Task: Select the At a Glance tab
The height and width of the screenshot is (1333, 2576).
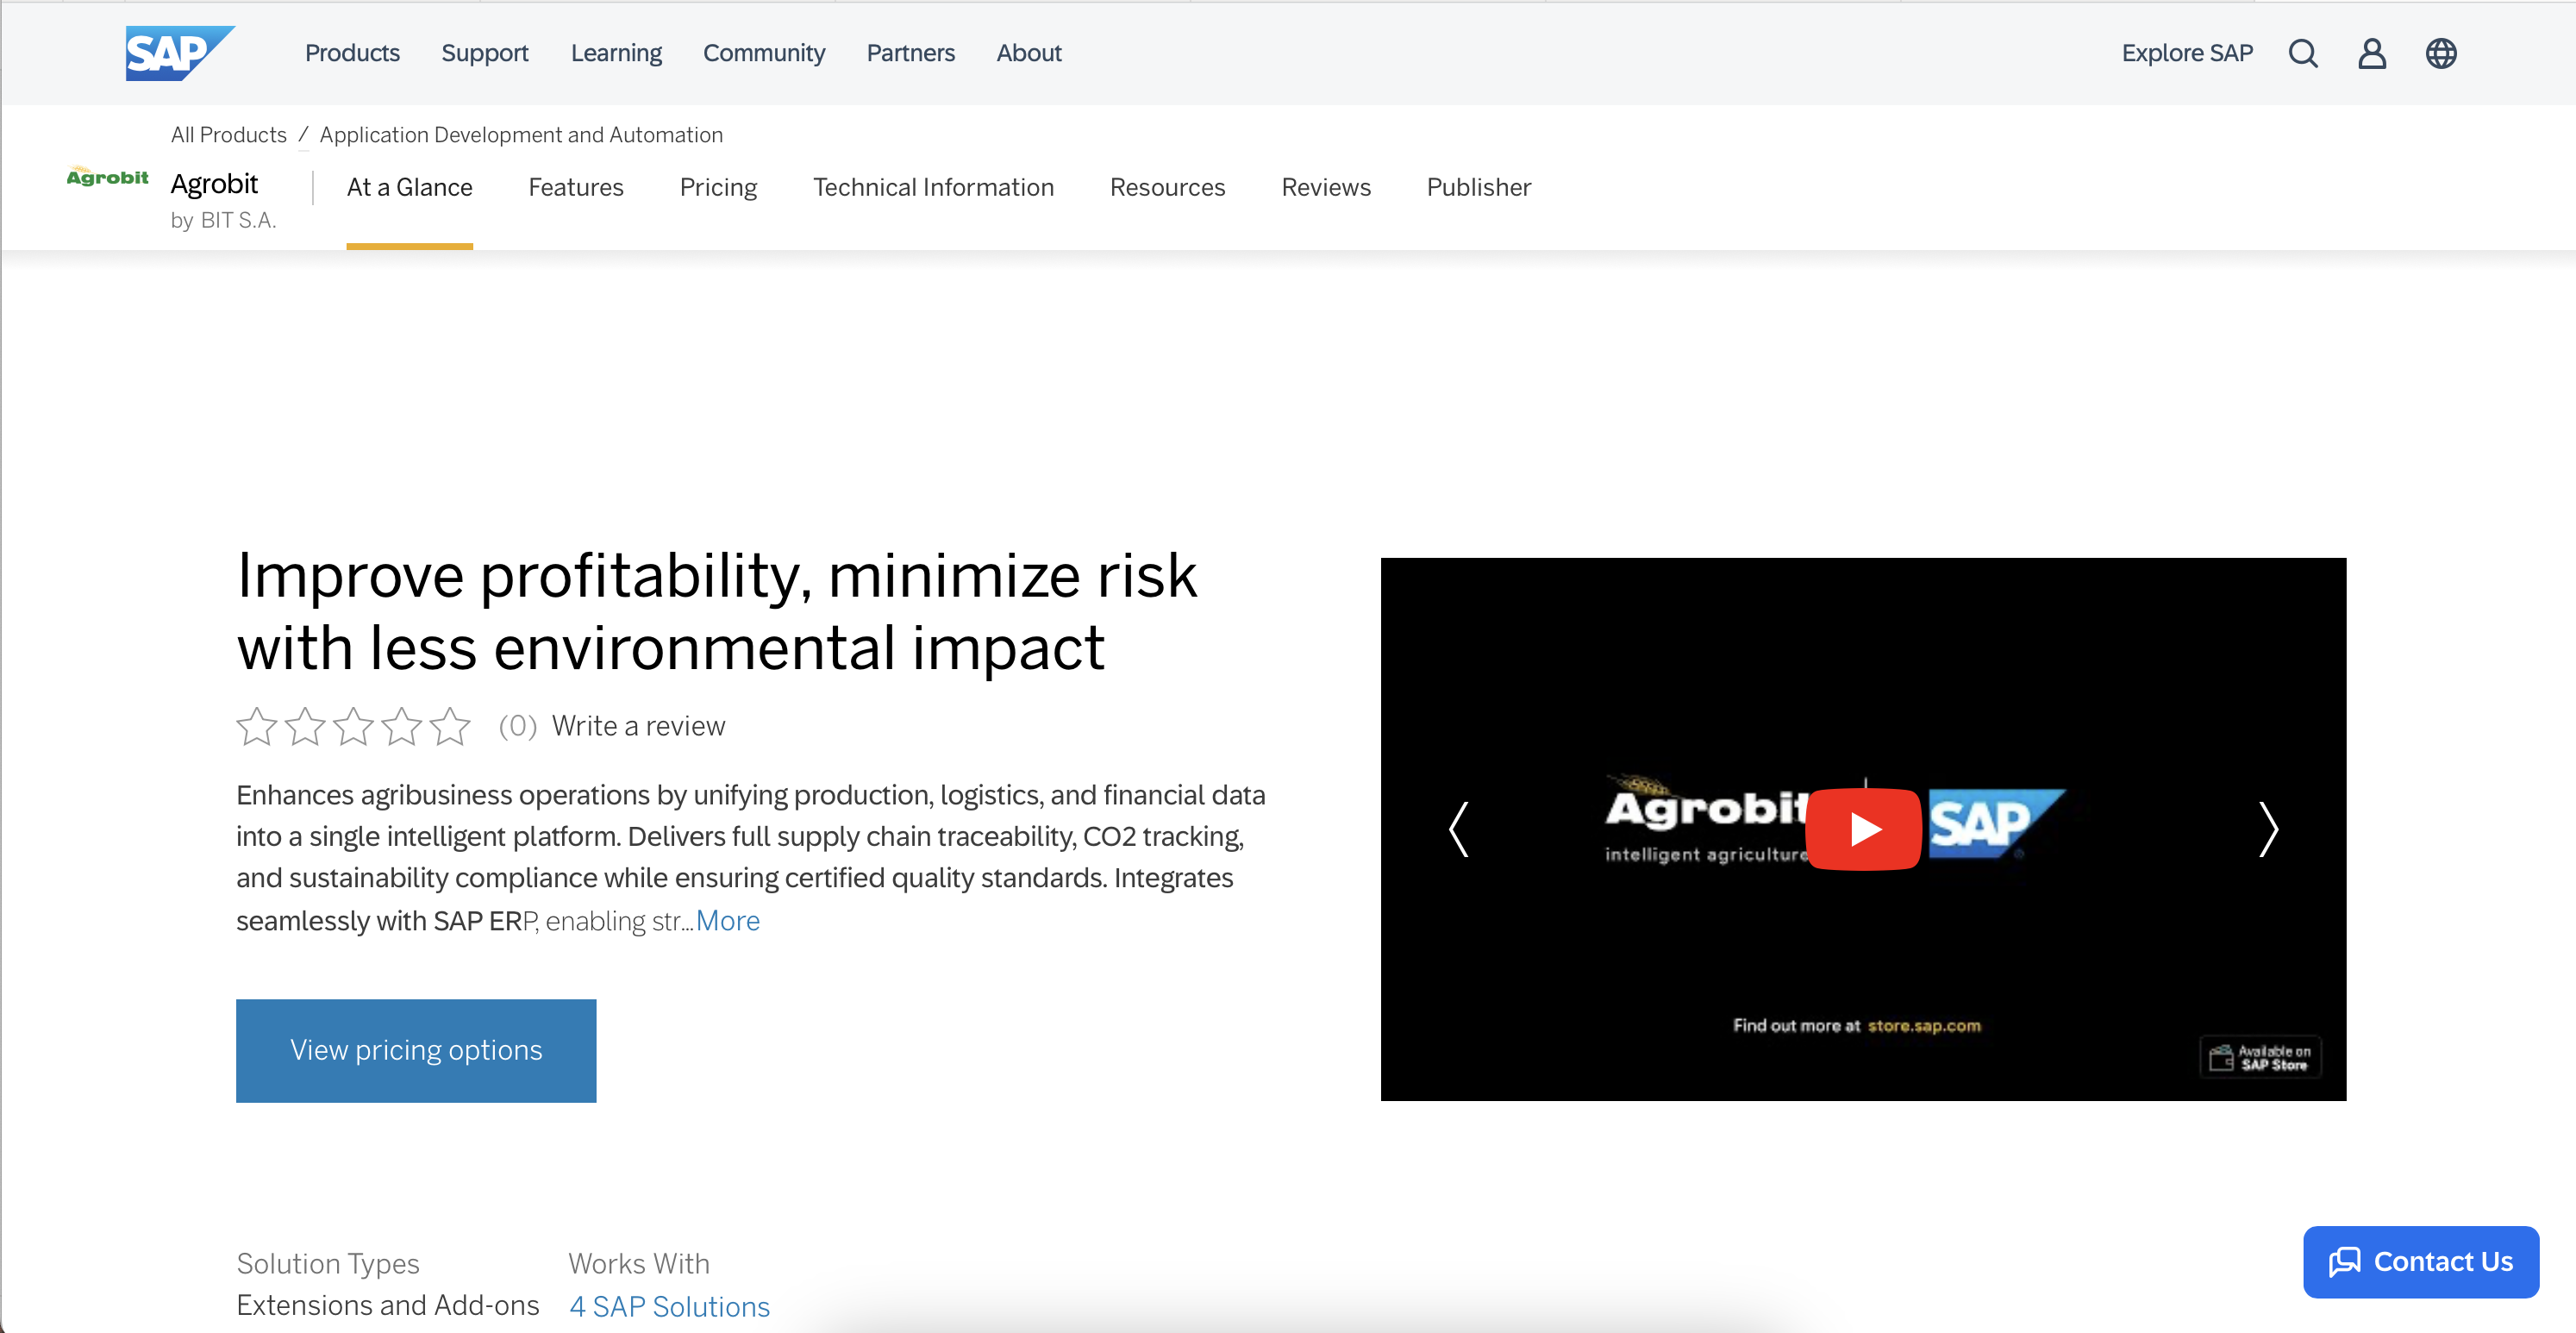Action: 410,187
